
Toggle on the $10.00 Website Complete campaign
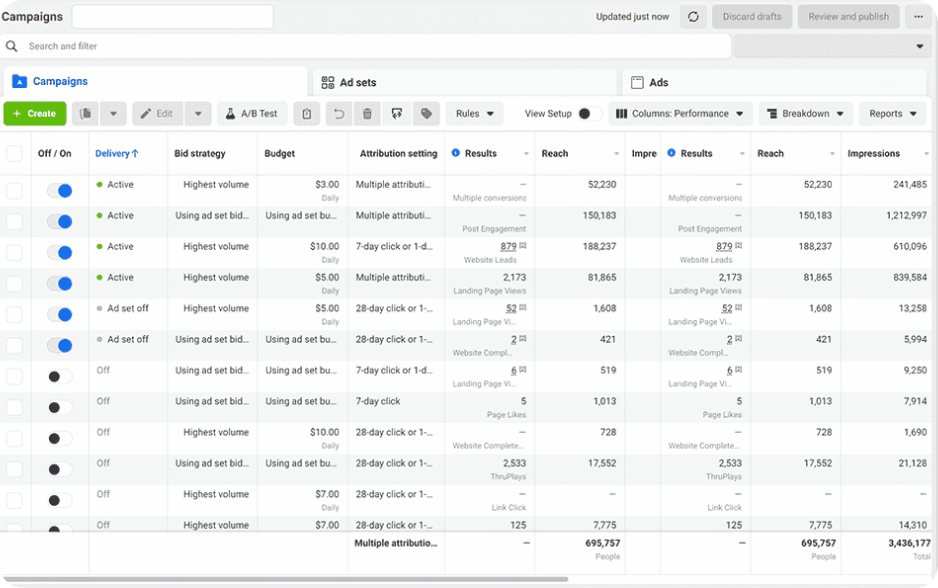60,438
